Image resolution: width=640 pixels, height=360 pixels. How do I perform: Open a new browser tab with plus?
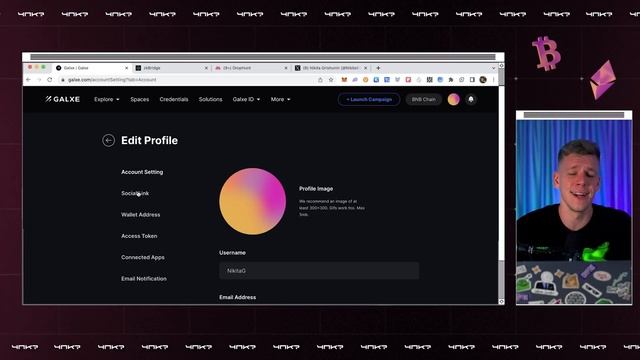click(378, 68)
